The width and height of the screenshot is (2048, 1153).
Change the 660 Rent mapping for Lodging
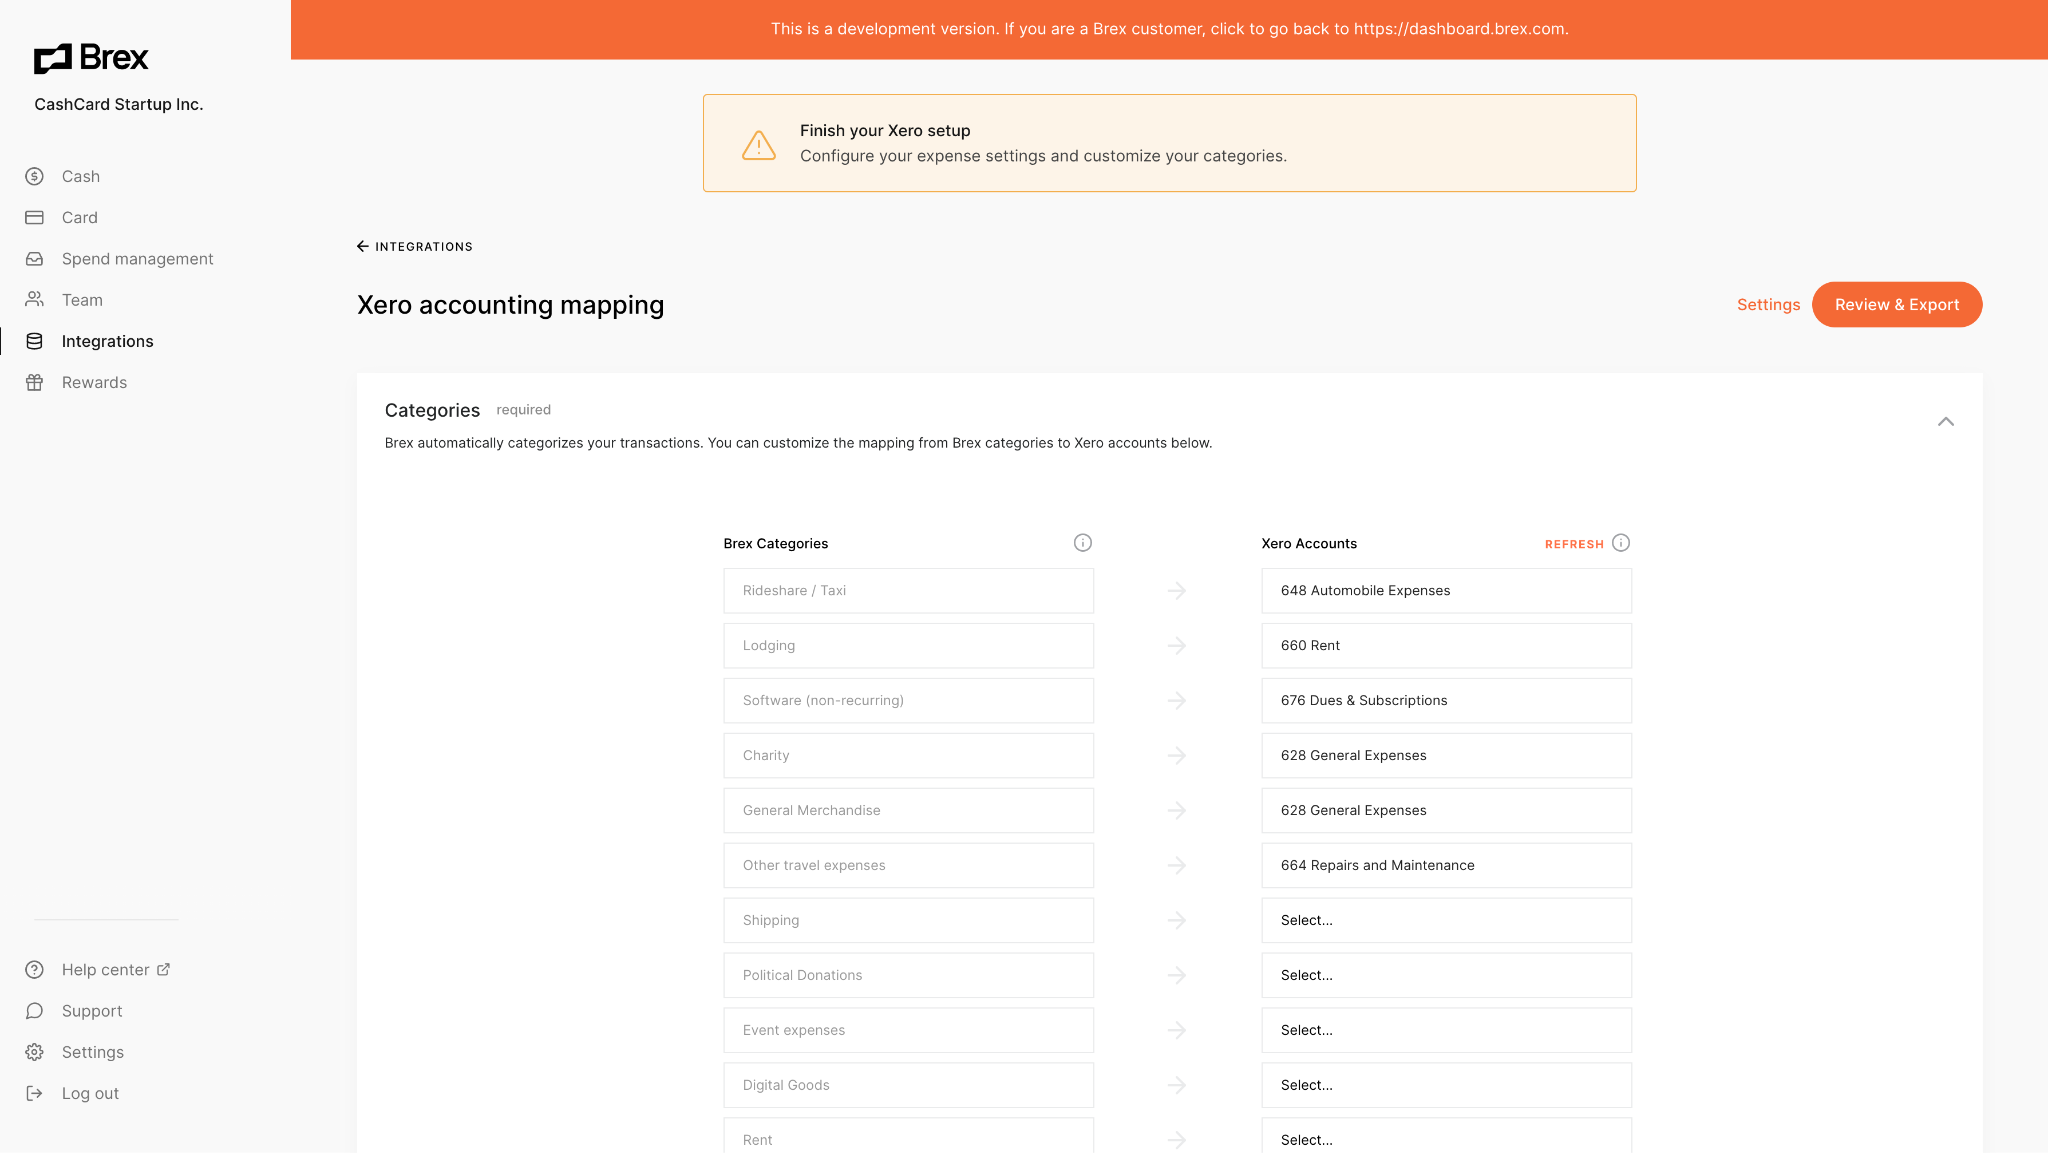point(1446,645)
